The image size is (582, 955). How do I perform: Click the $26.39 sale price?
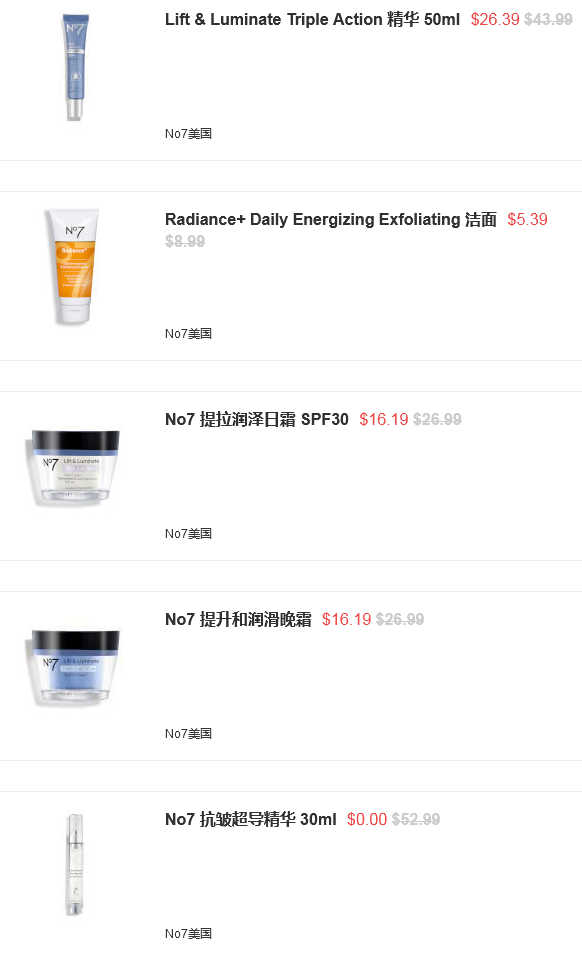495,19
